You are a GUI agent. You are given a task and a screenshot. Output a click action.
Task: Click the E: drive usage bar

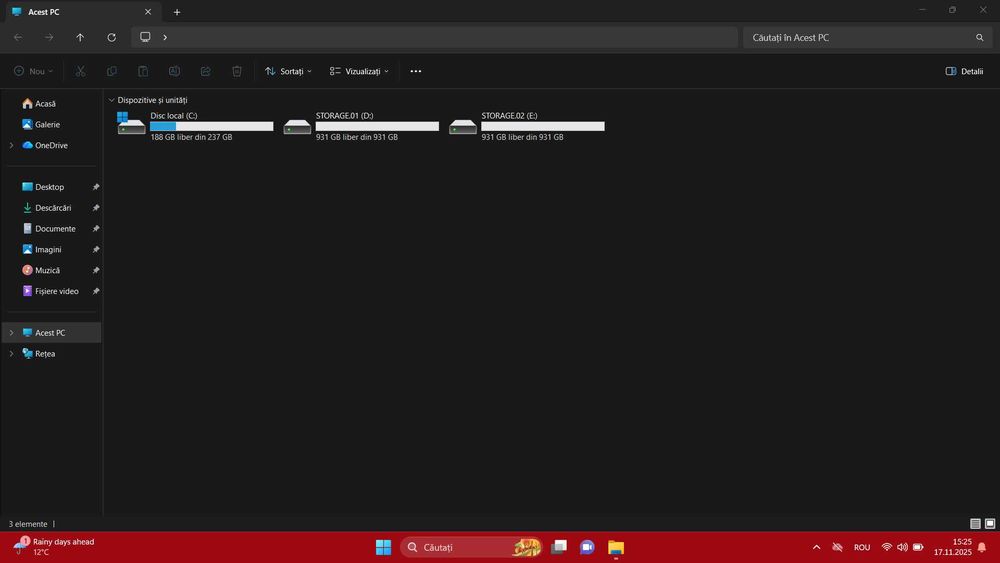point(543,126)
